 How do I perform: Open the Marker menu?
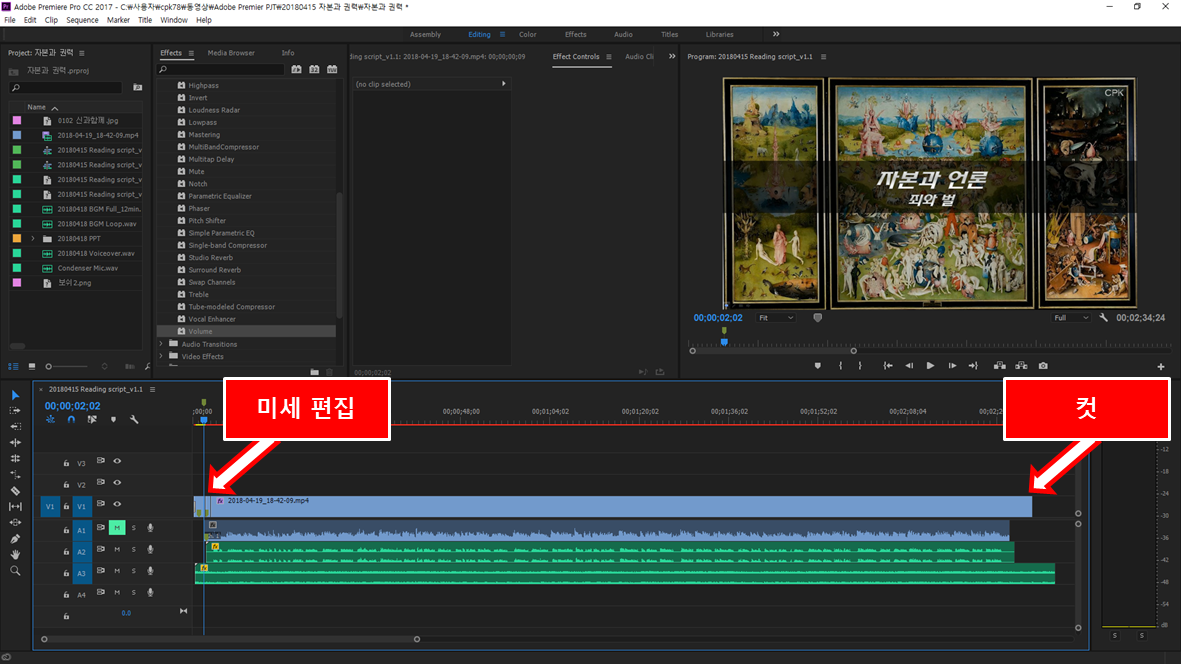pyautogui.click(x=118, y=20)
